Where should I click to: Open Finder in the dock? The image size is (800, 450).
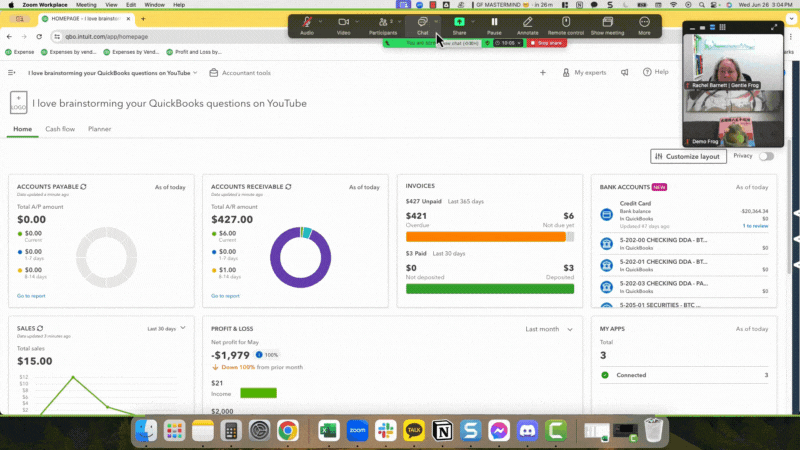coord(146,431)
